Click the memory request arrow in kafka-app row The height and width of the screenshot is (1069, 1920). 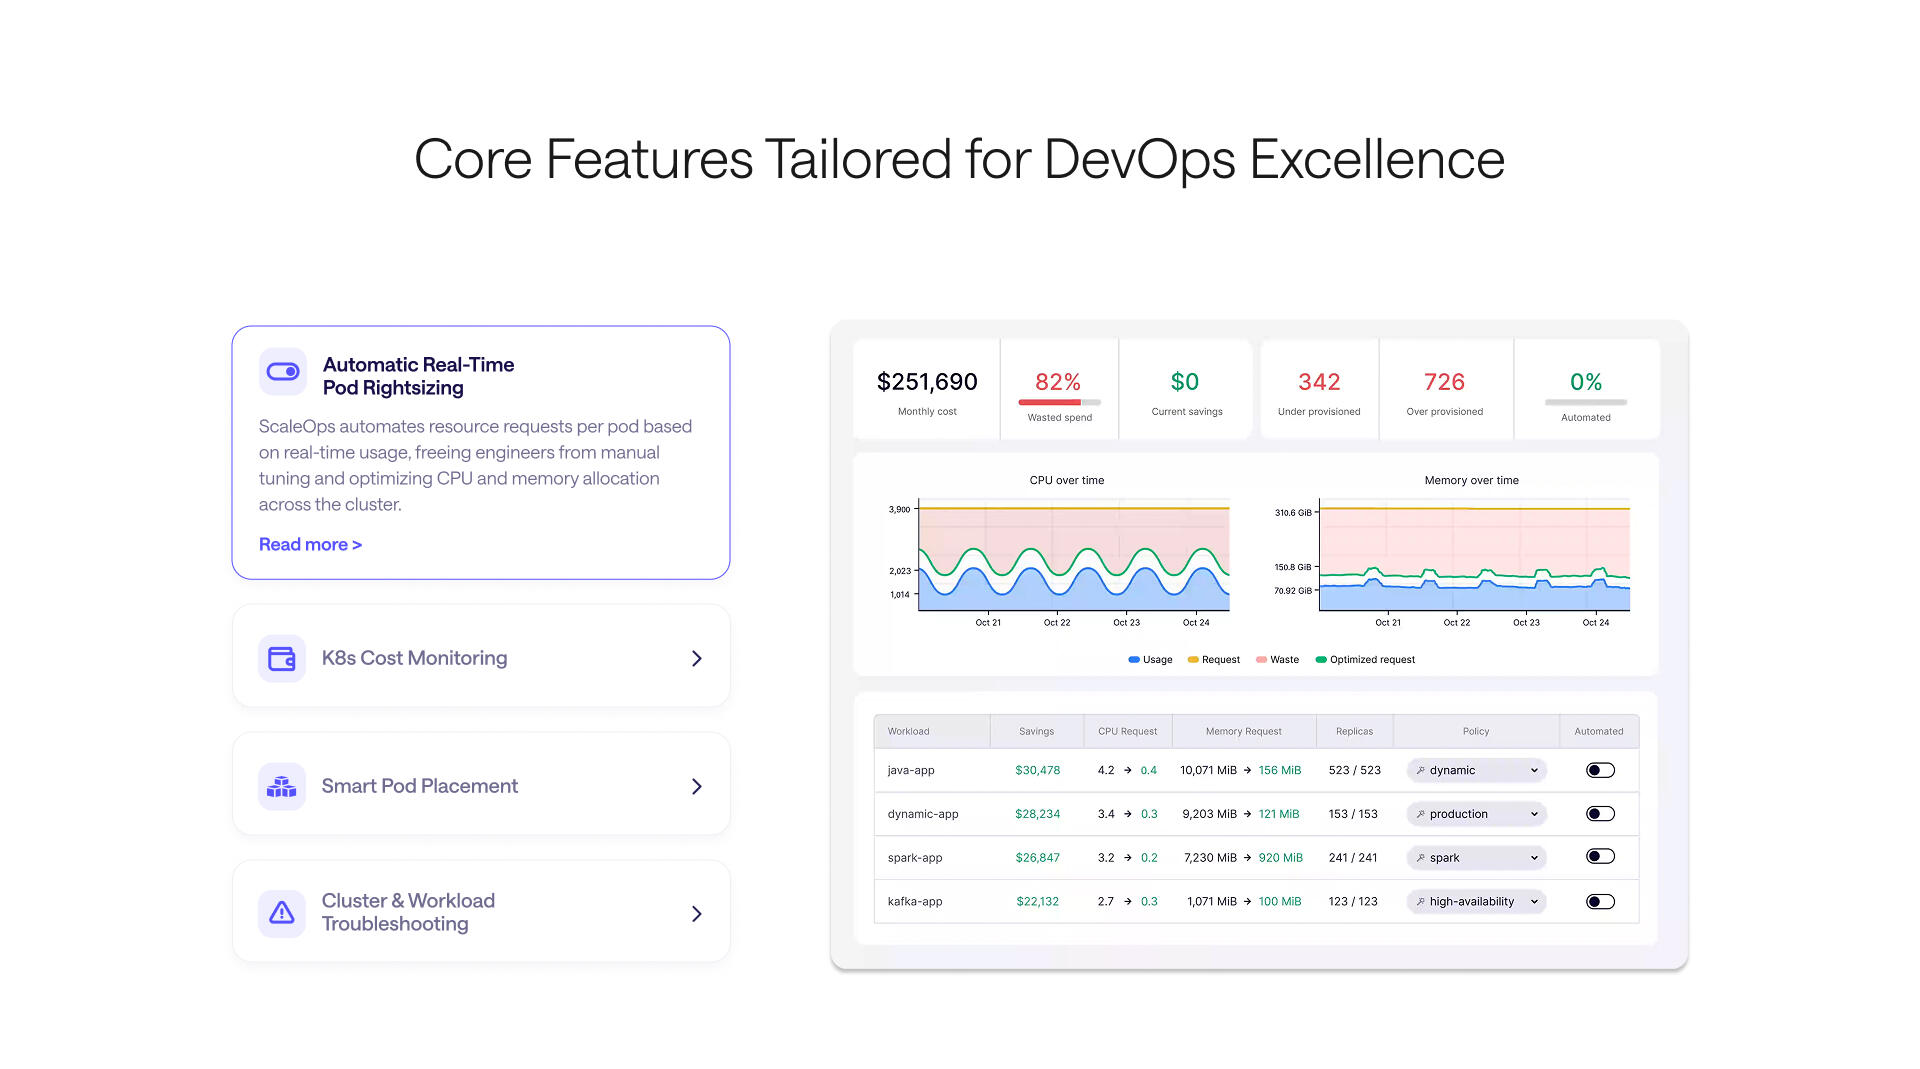[1247, 902]
